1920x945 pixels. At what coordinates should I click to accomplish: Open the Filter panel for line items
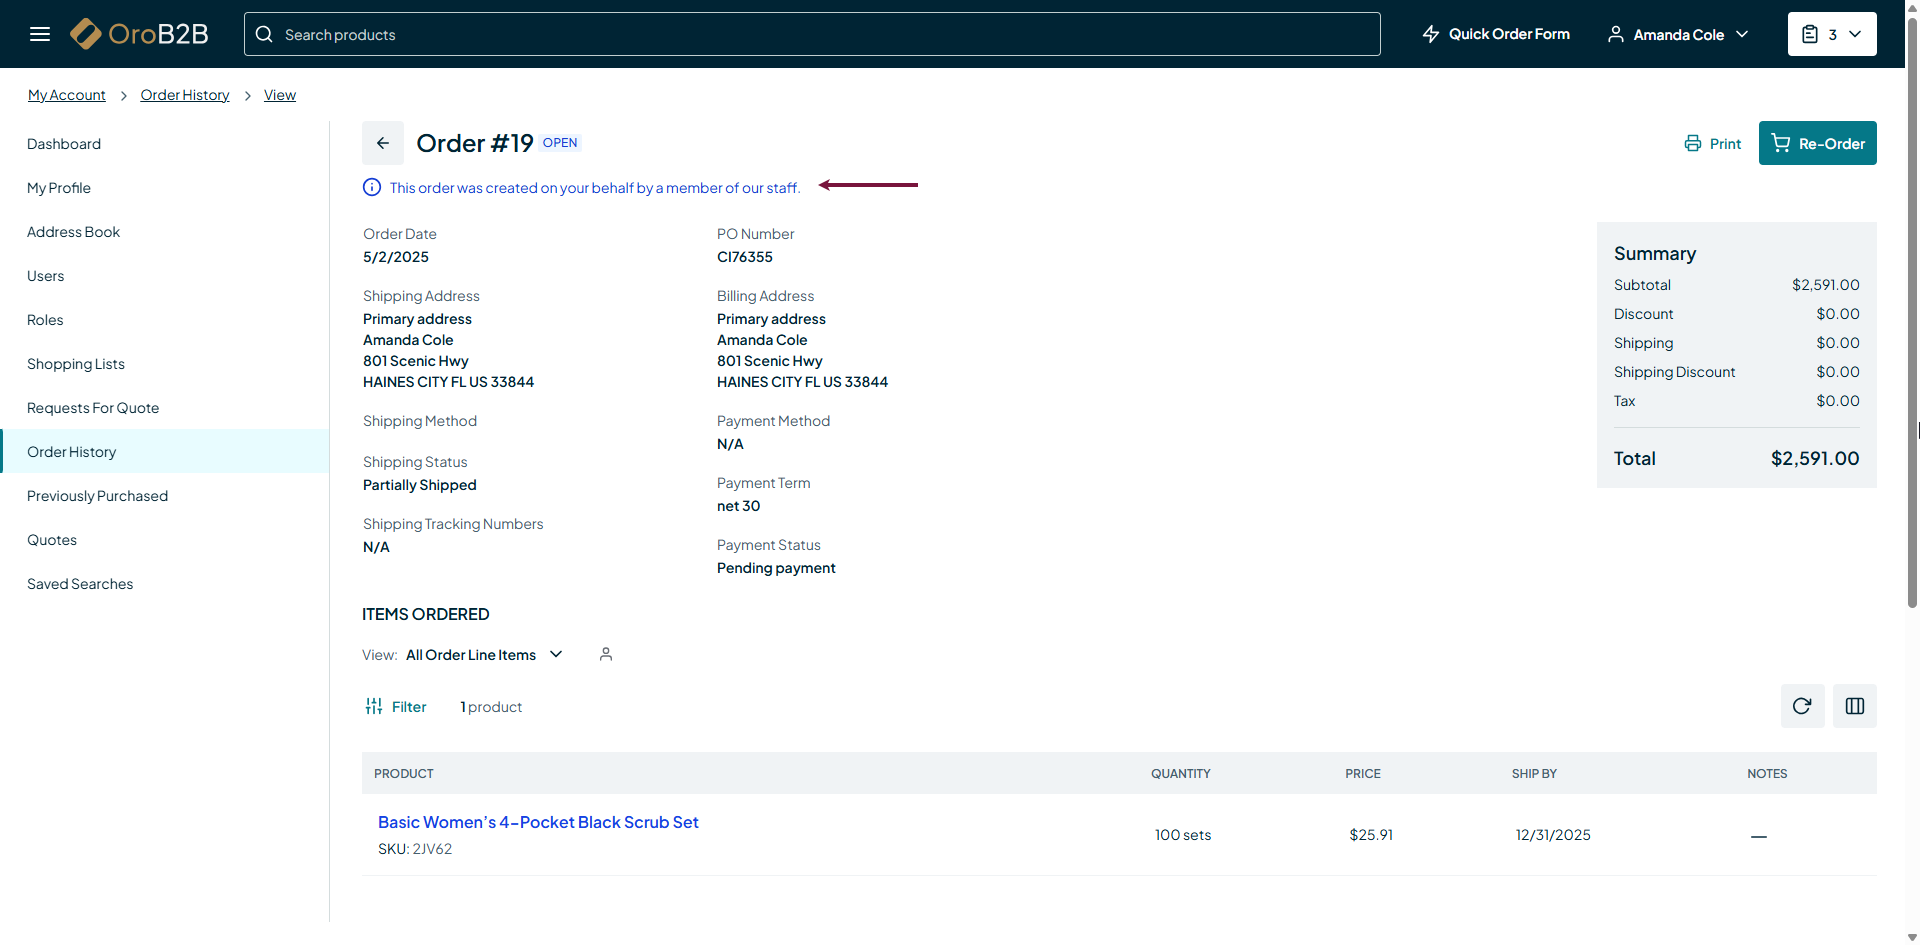click(396, 707)
